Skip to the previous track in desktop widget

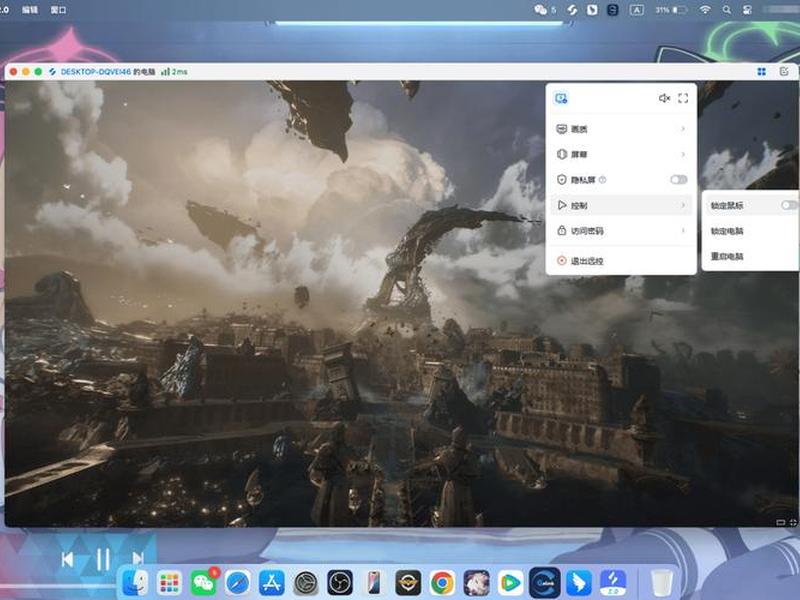[67, 560]
